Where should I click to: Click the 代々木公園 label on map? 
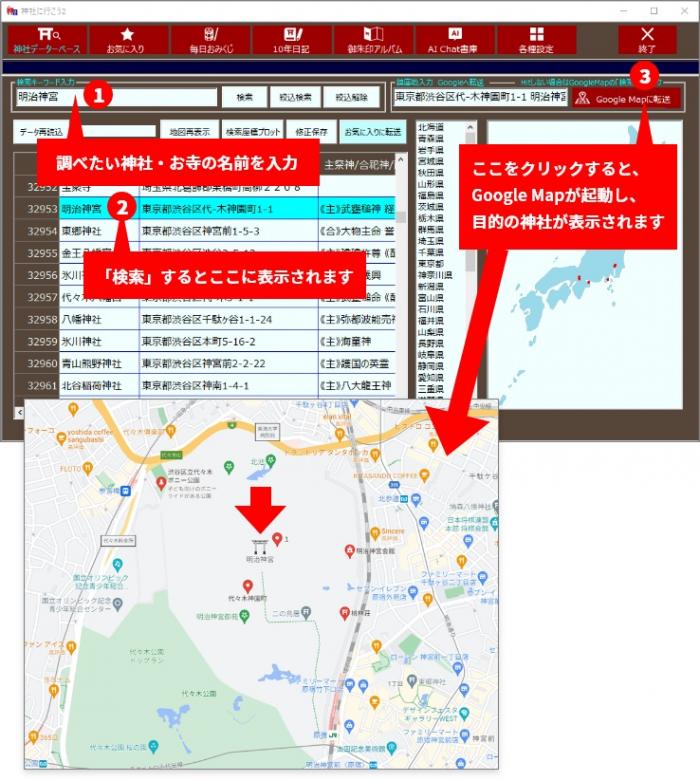pyautogui.click(x=199, y=693)
